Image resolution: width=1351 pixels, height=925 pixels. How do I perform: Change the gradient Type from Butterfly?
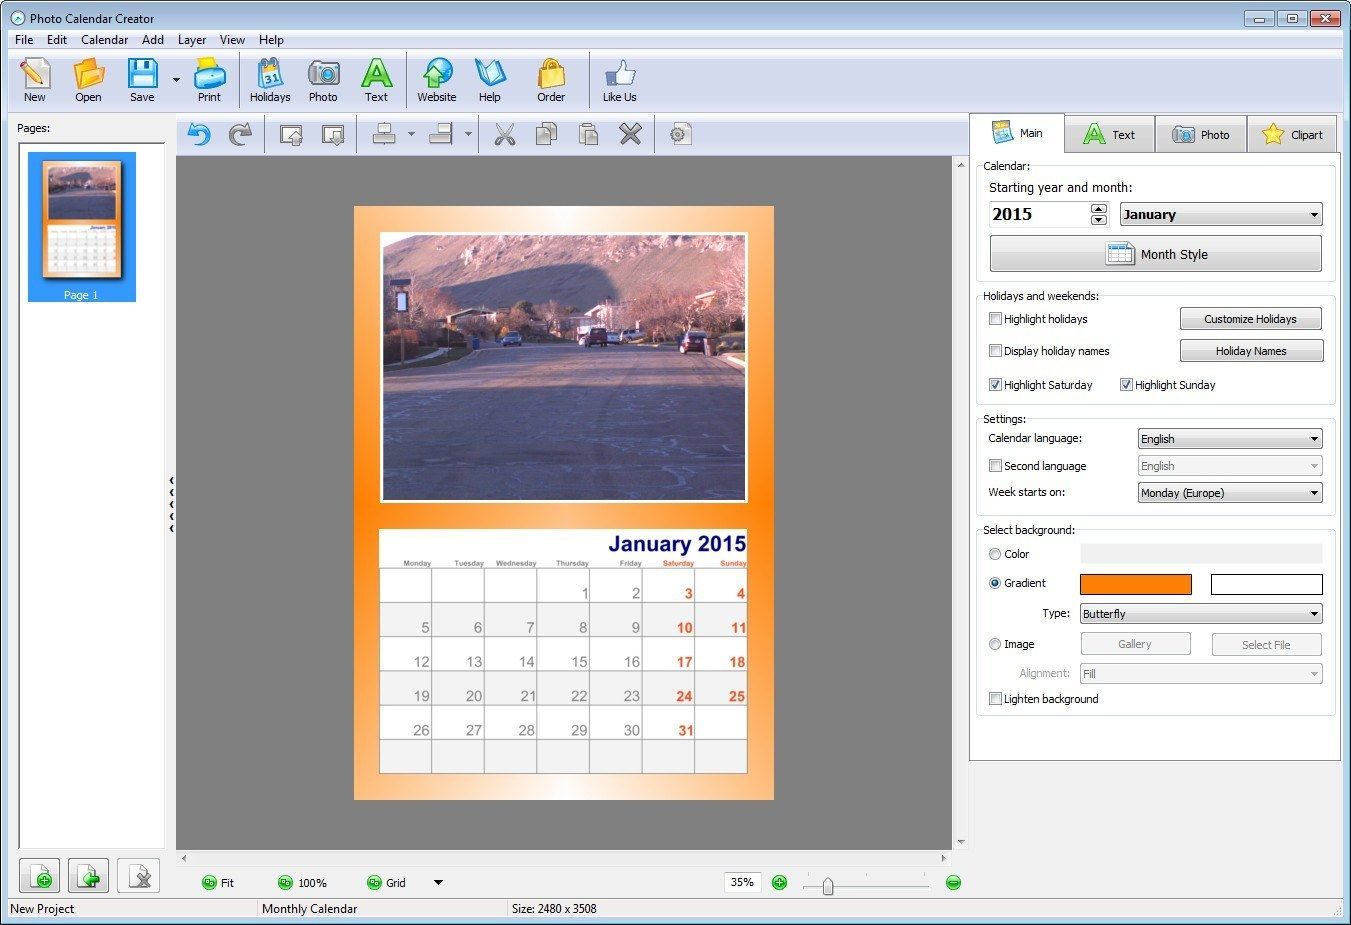pos(1200,613)
